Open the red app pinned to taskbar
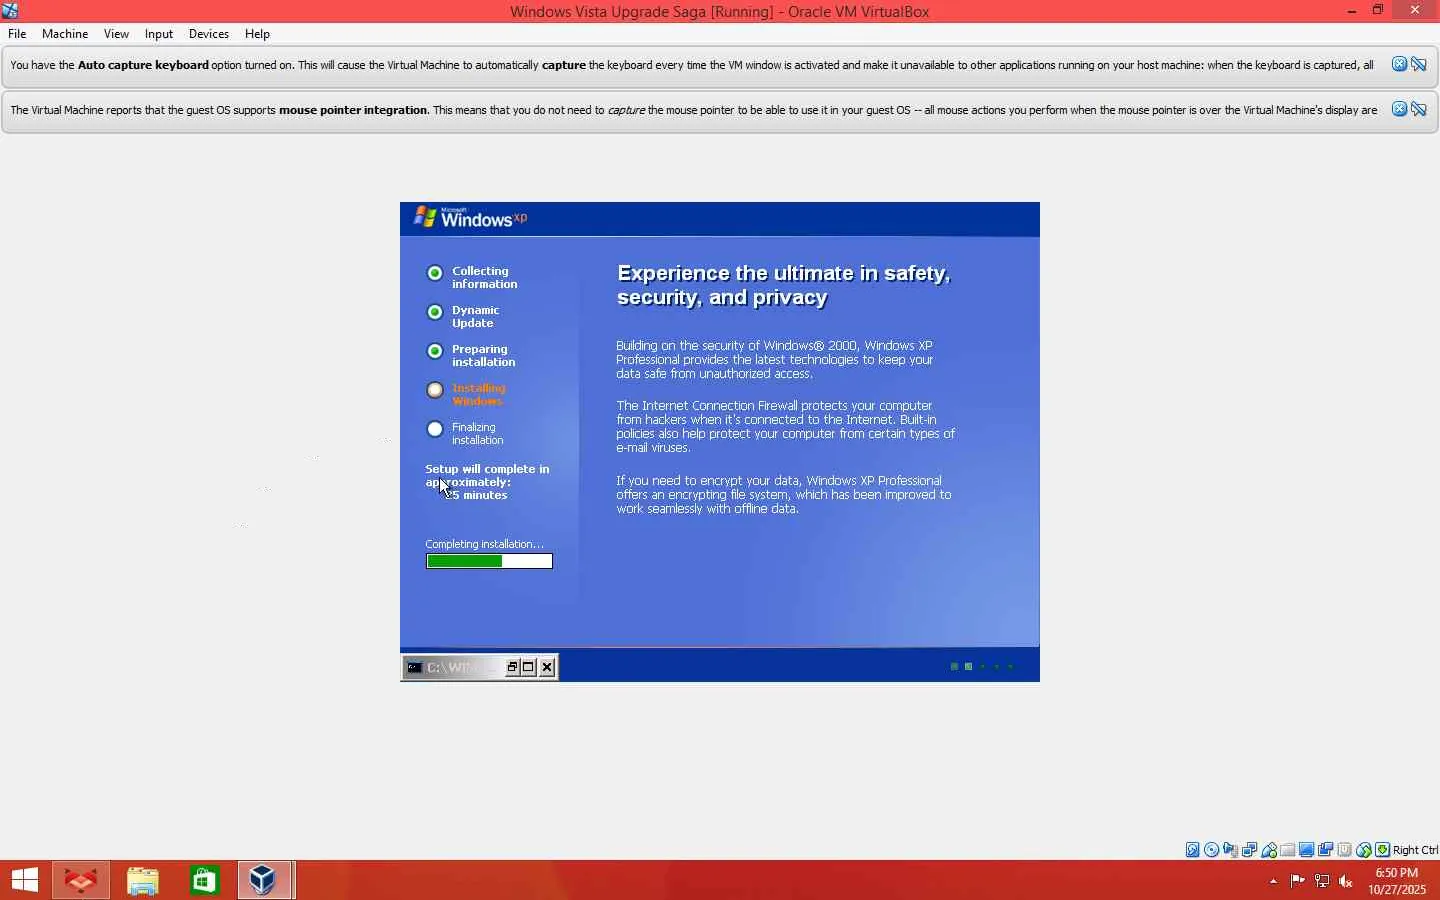Viewport: 1440px width, 900px height. pyautogui.click(x=81, y=880)
